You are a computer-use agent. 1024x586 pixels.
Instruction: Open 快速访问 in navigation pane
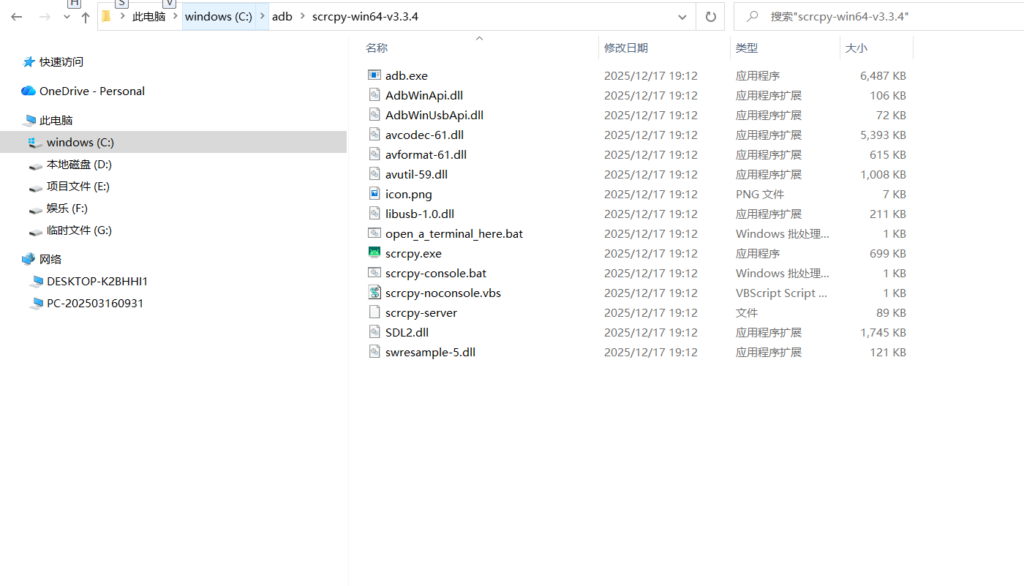[x=61, y=62]
